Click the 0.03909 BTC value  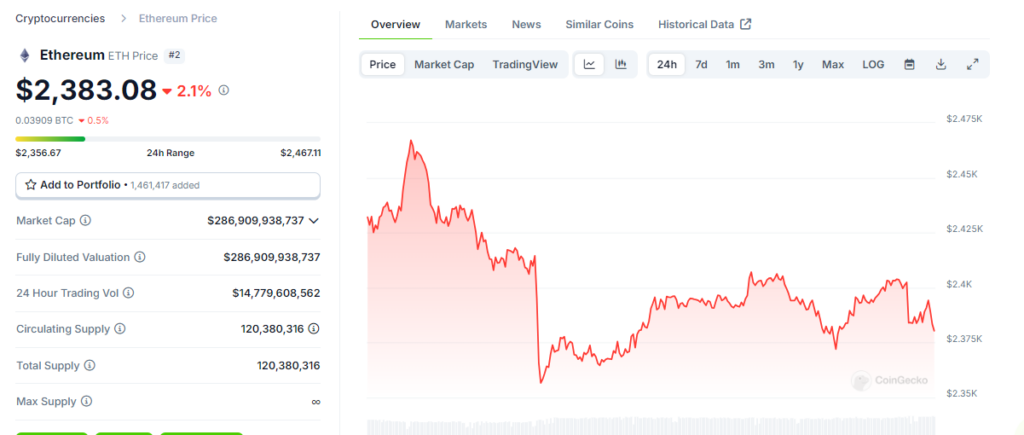pos(44,120)
